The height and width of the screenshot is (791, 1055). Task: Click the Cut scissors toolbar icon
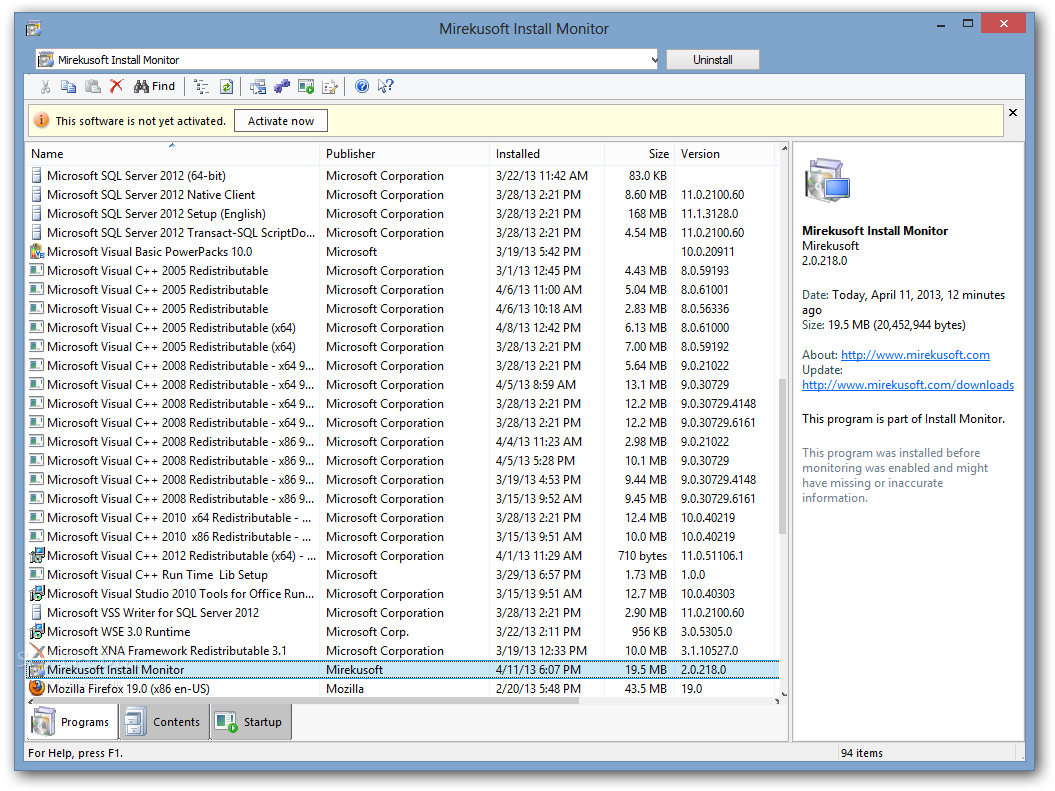[46, 87]
